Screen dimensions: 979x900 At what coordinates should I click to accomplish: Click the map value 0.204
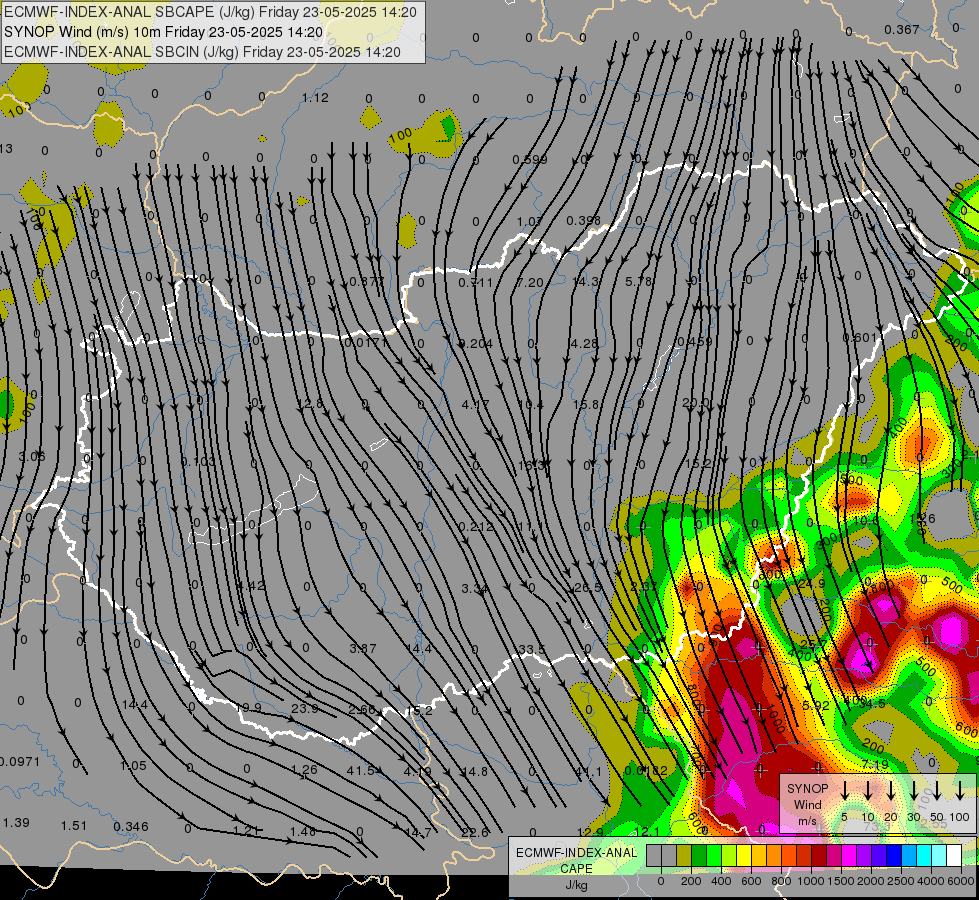click(x=476, y=344)
